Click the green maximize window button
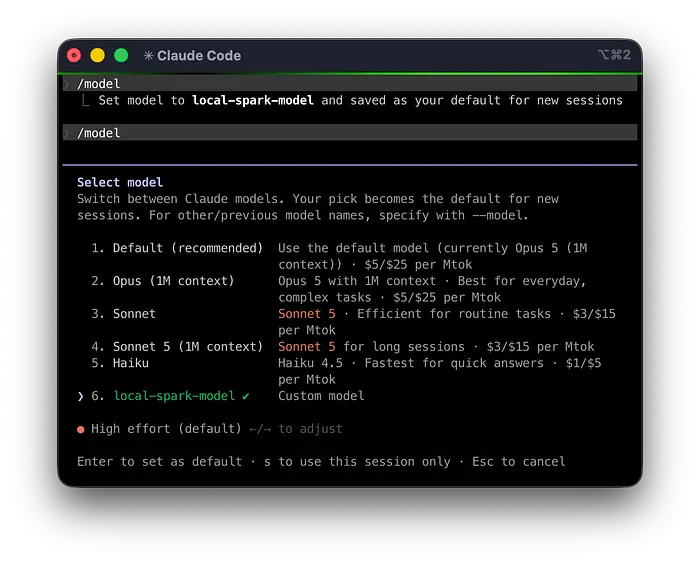 coord(121,55)
